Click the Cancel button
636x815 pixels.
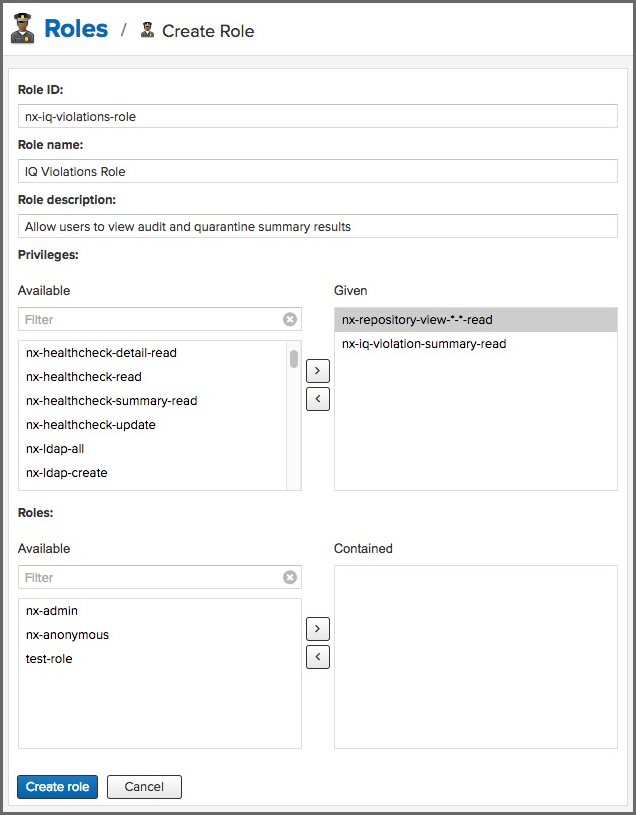(144, 787)
